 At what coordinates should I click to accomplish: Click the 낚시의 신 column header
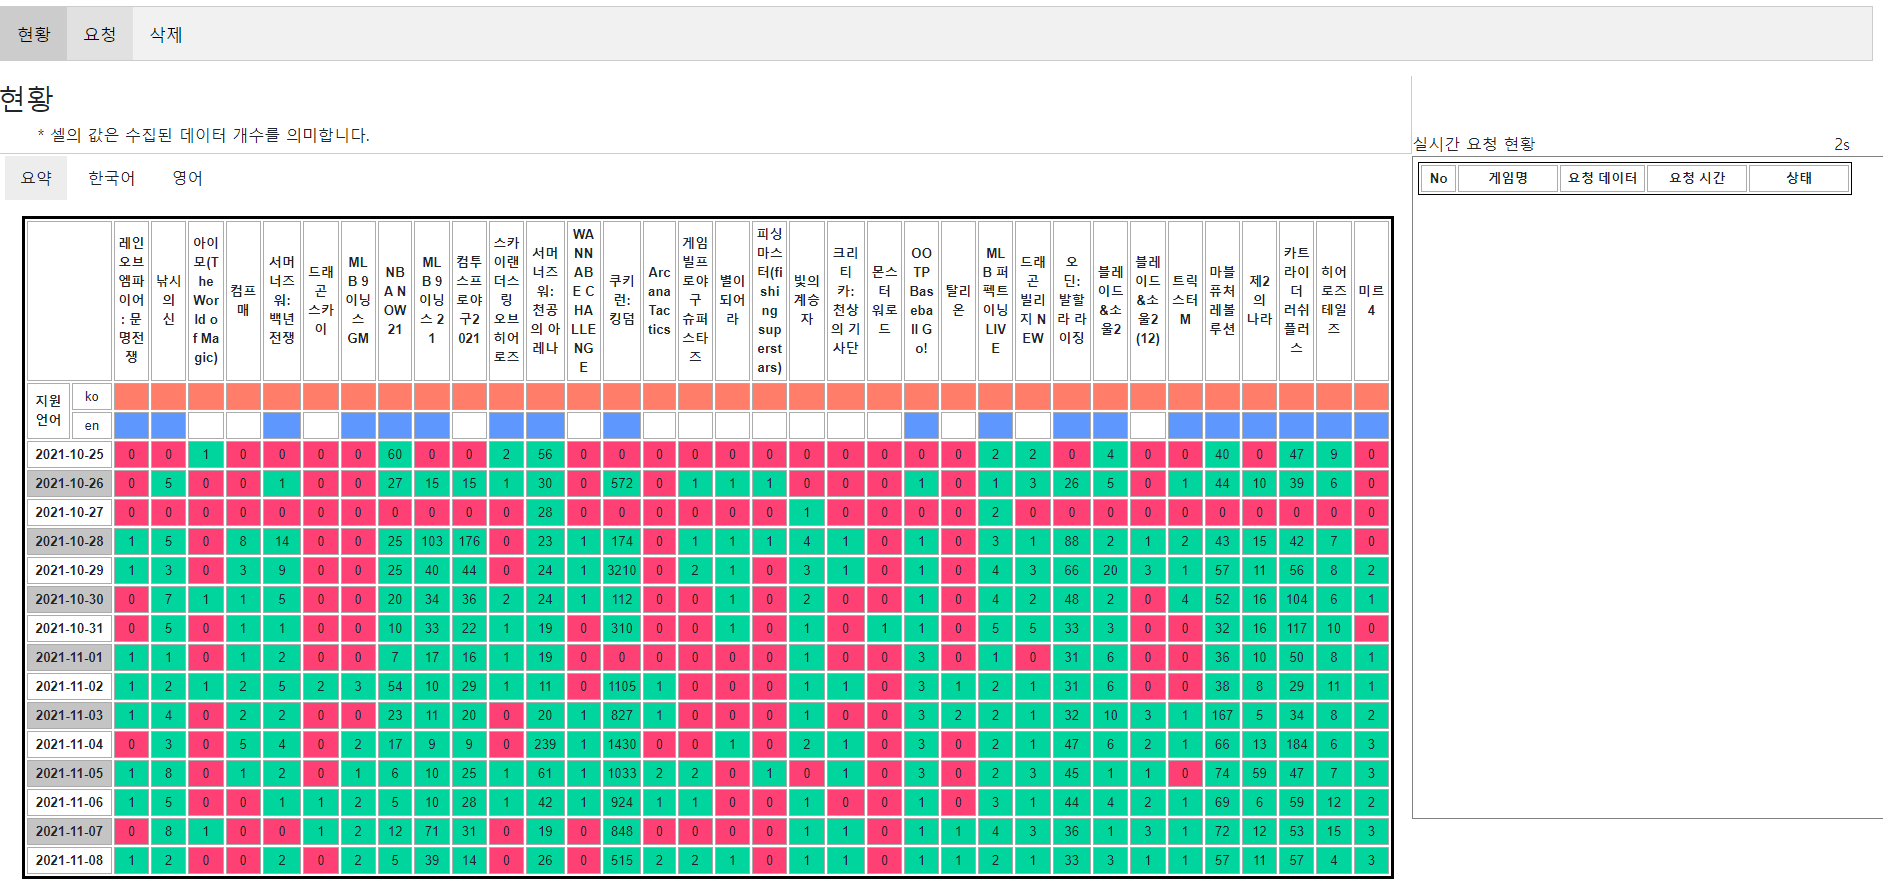[x=168, y=300]
